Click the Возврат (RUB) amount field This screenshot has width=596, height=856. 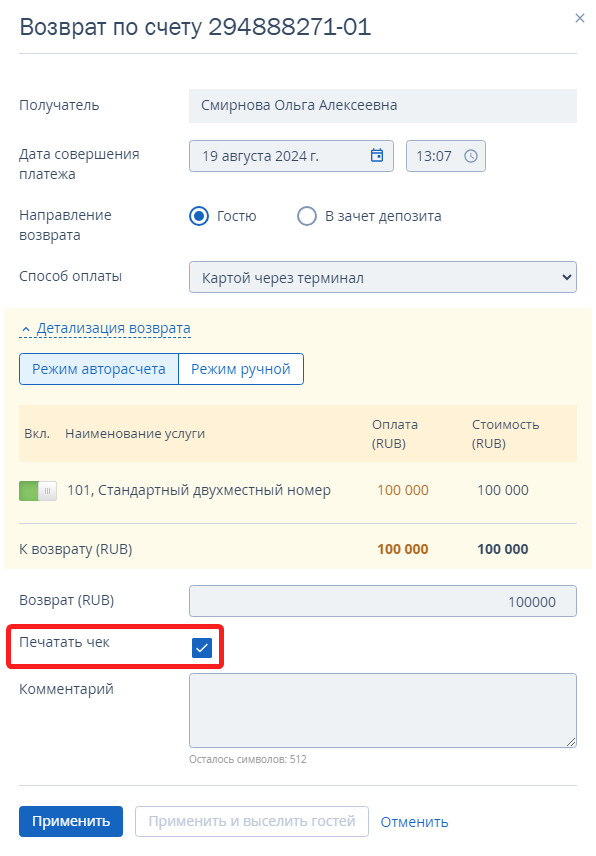[383, 601]
